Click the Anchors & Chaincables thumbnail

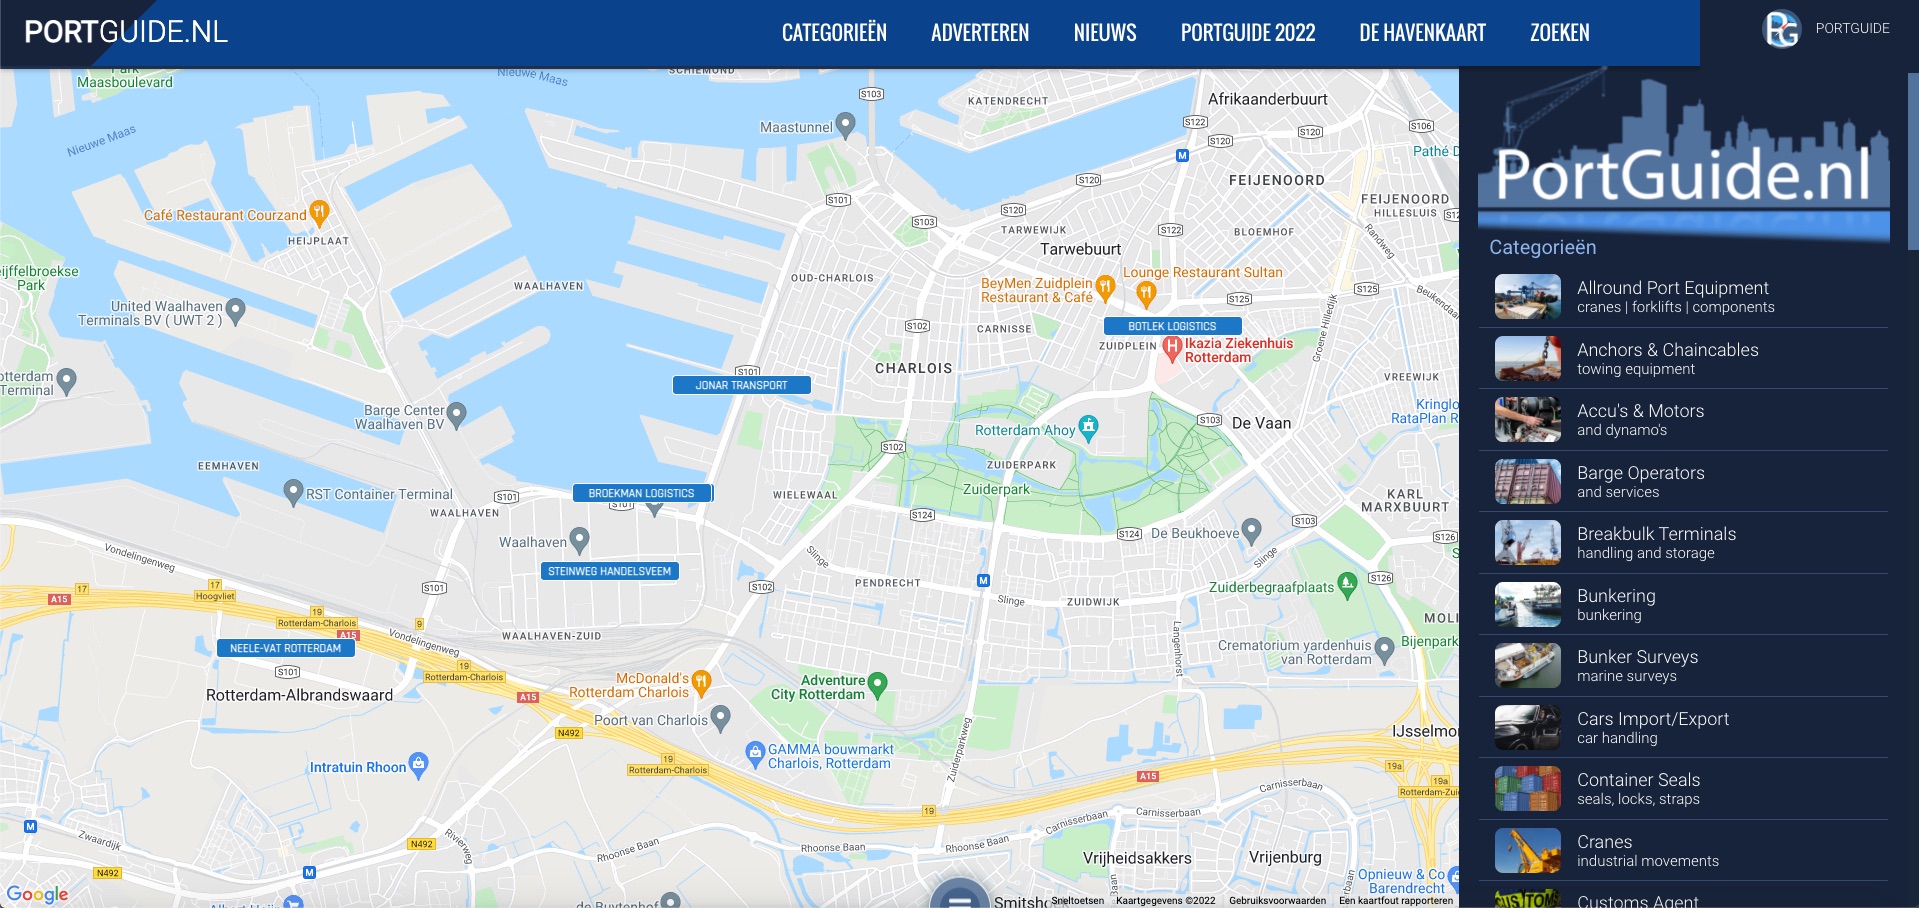point(1528,359)
